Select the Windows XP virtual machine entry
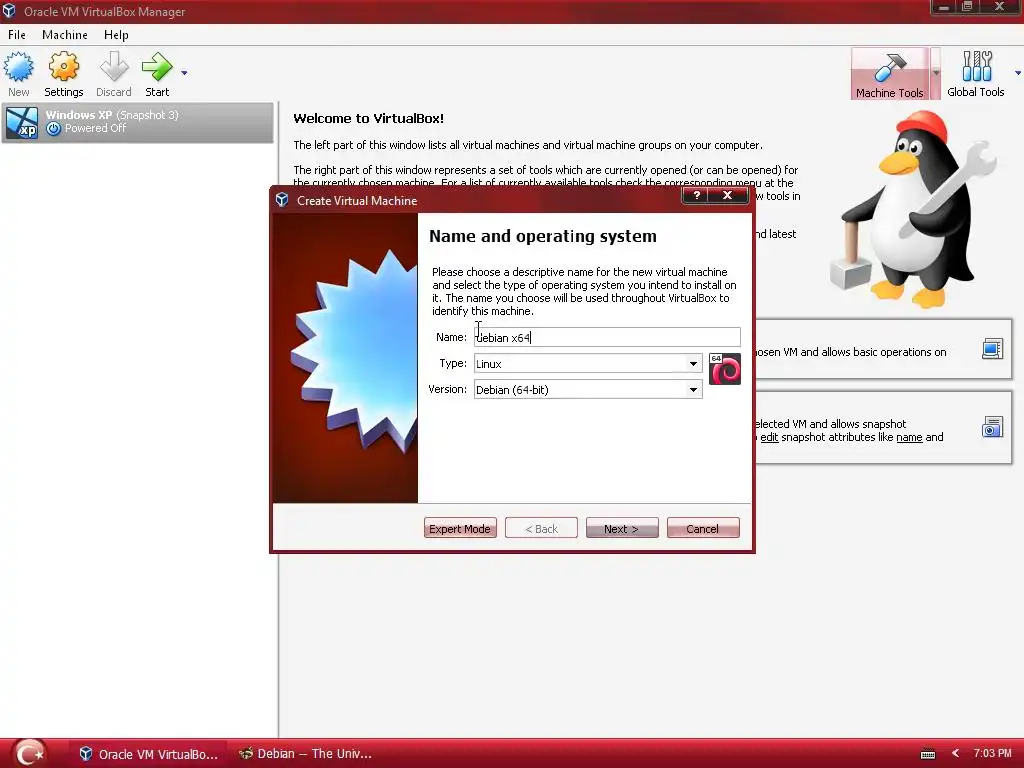Screen dimensions: 1024x768 tap(138, 122)
